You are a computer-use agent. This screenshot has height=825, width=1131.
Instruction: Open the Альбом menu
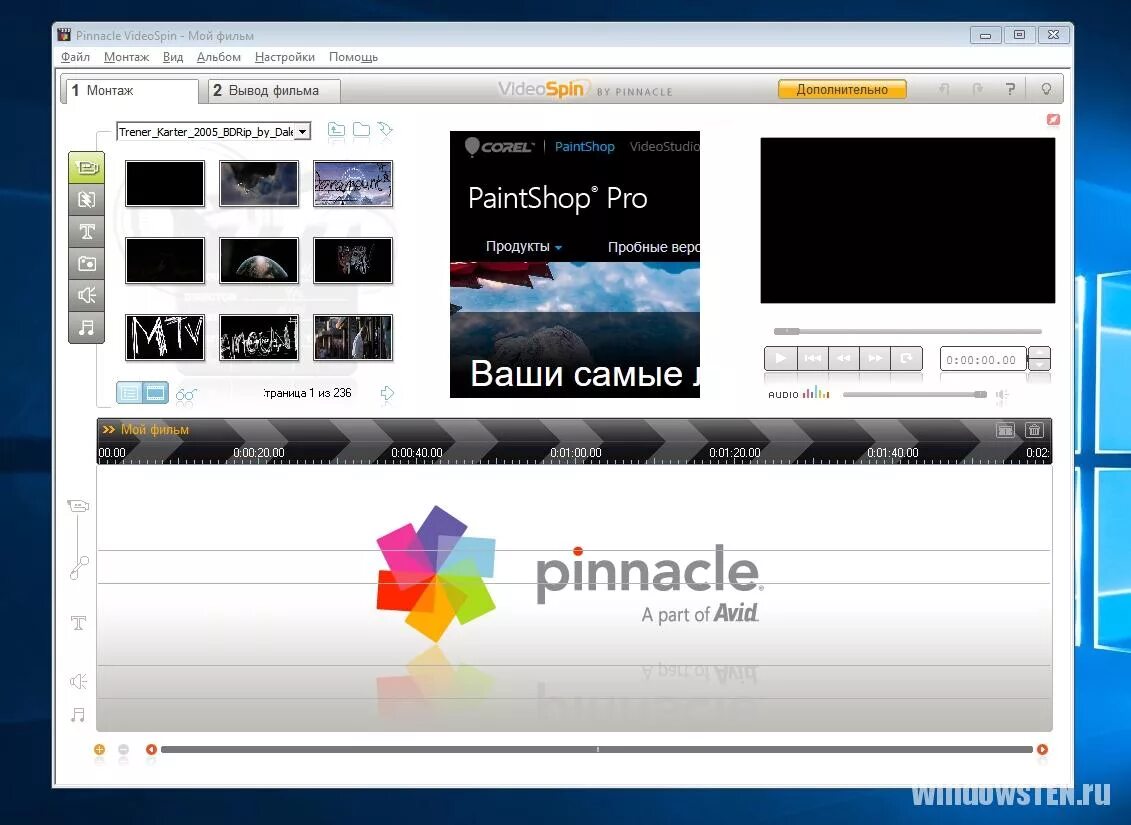(219, 57)
